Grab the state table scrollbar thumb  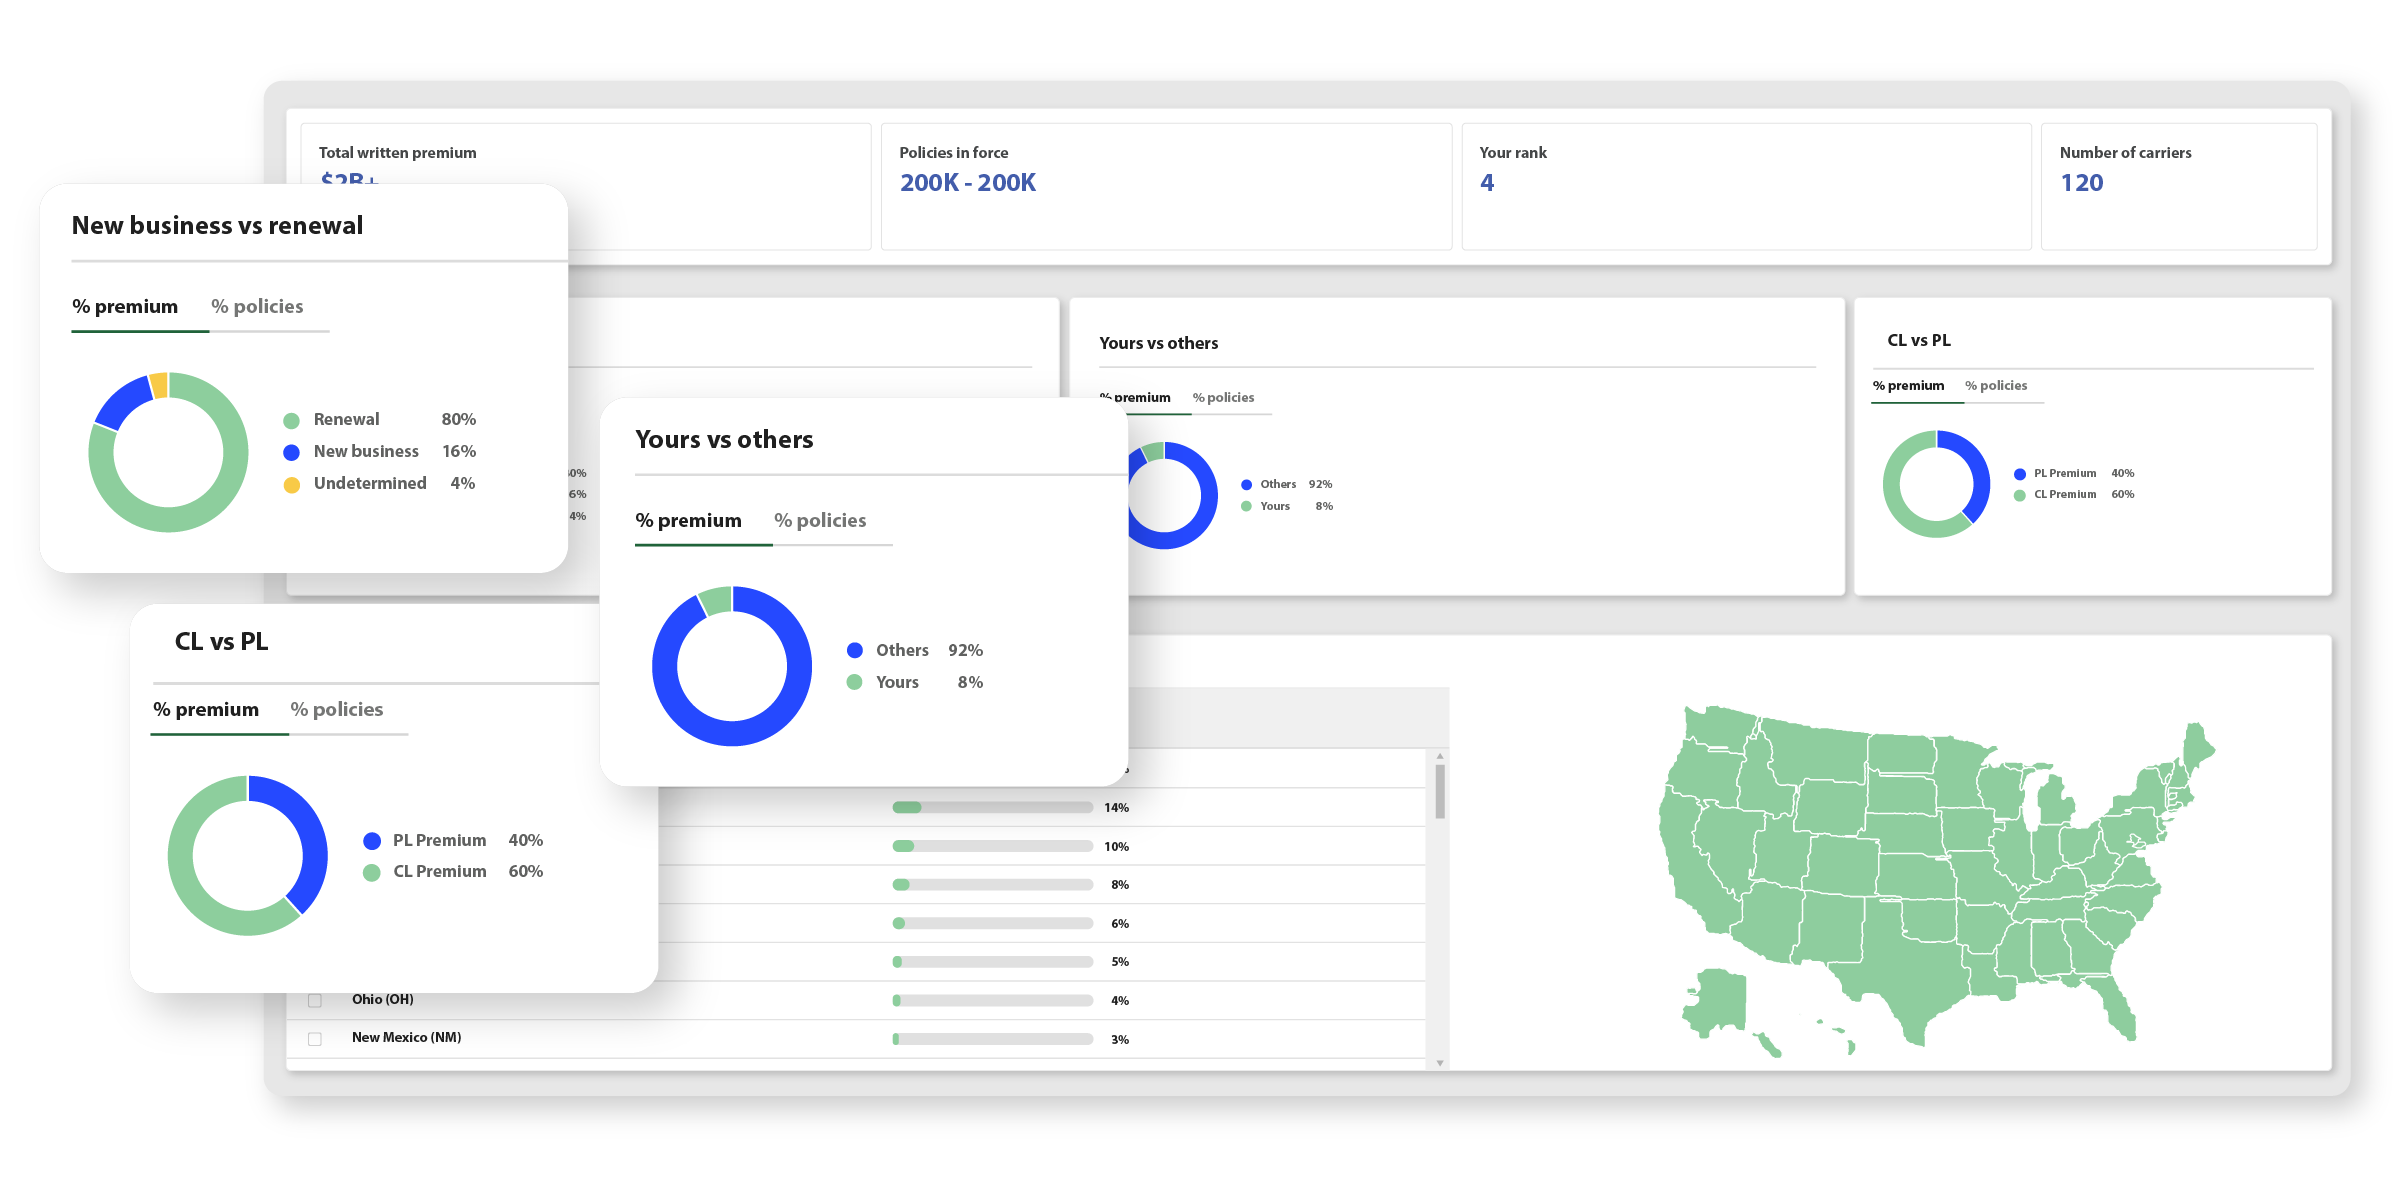pos(1440,791)
